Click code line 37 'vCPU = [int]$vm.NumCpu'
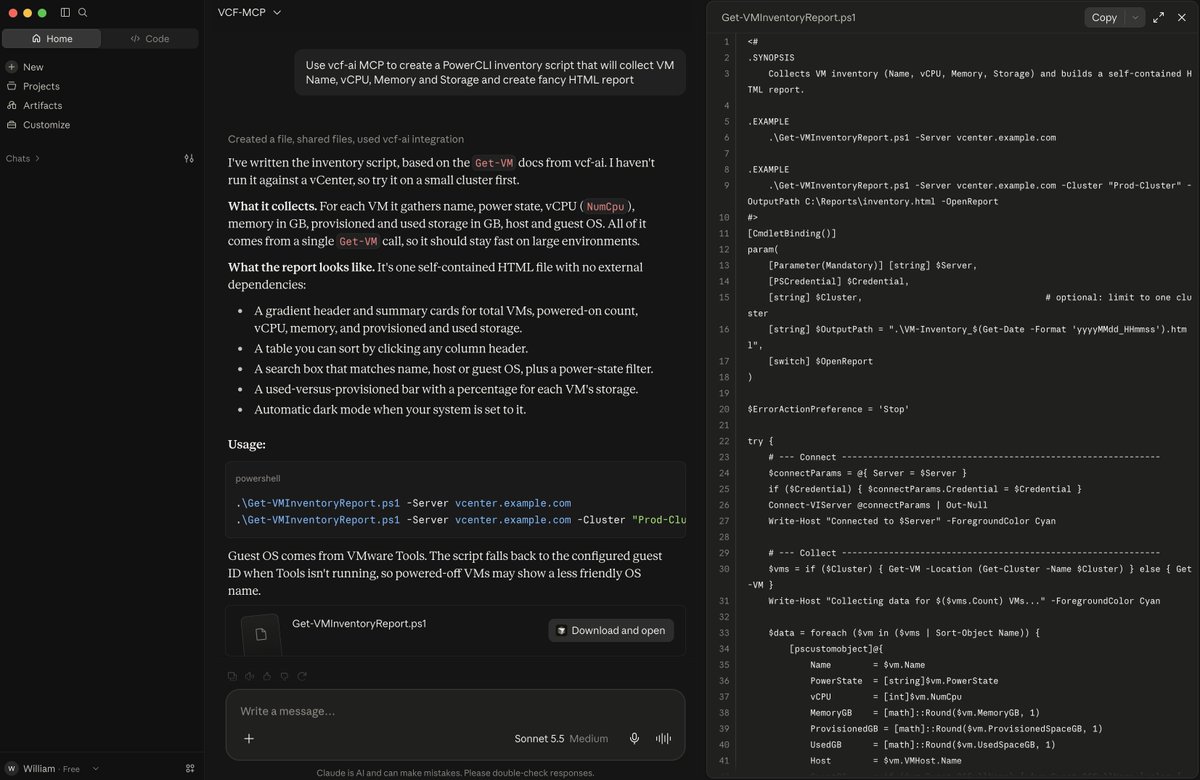The width and height of the screenshot is (1200, 780). pos(886,697)
